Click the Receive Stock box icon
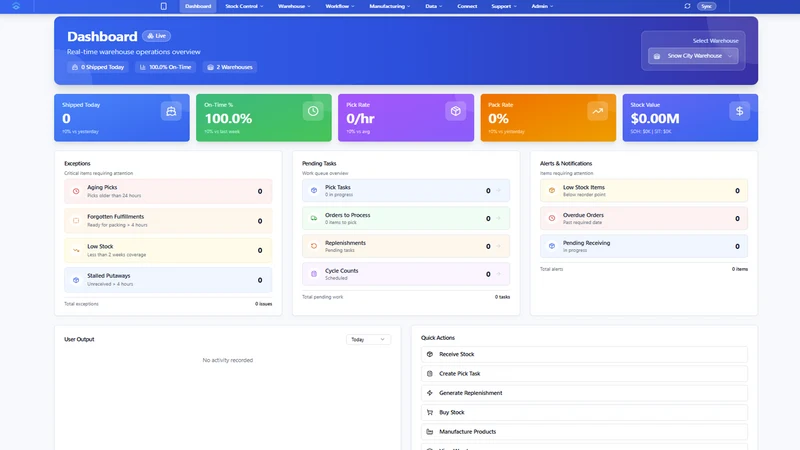The image size is (800, 450). click(x=430, y=354)
